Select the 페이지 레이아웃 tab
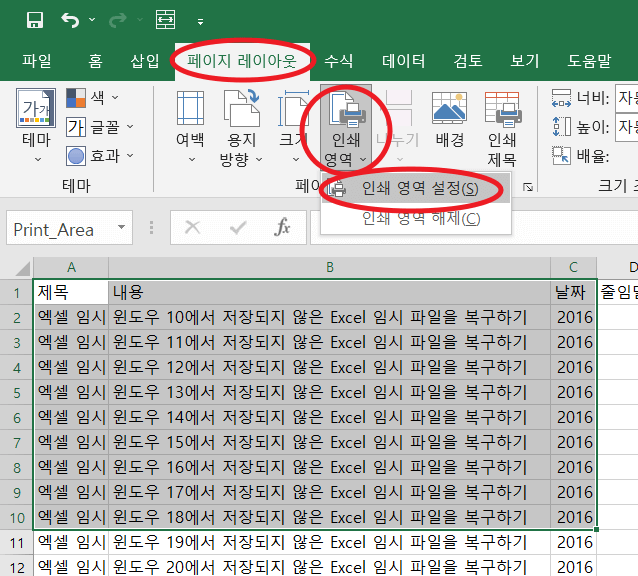 pyautogui.click(x=242, y=61)
